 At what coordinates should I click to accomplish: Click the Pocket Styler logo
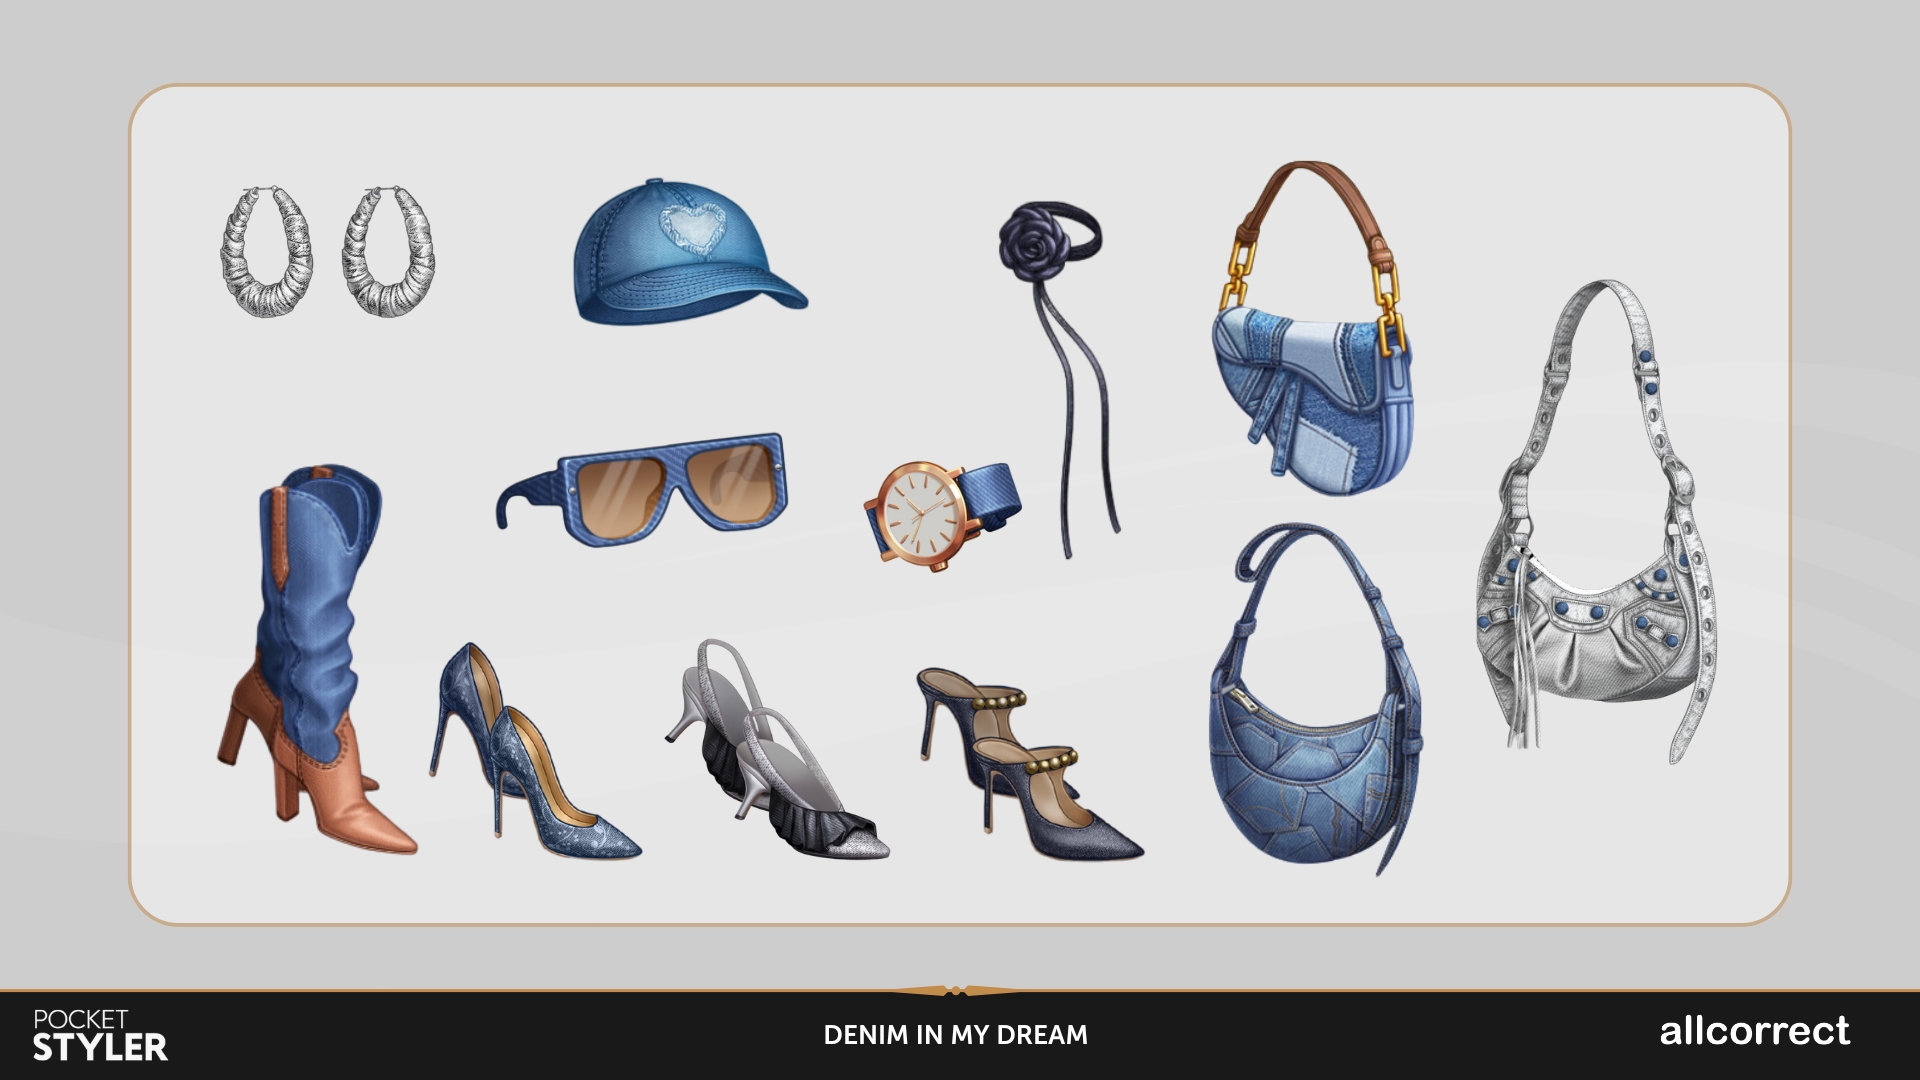[x=100, y=1036]
